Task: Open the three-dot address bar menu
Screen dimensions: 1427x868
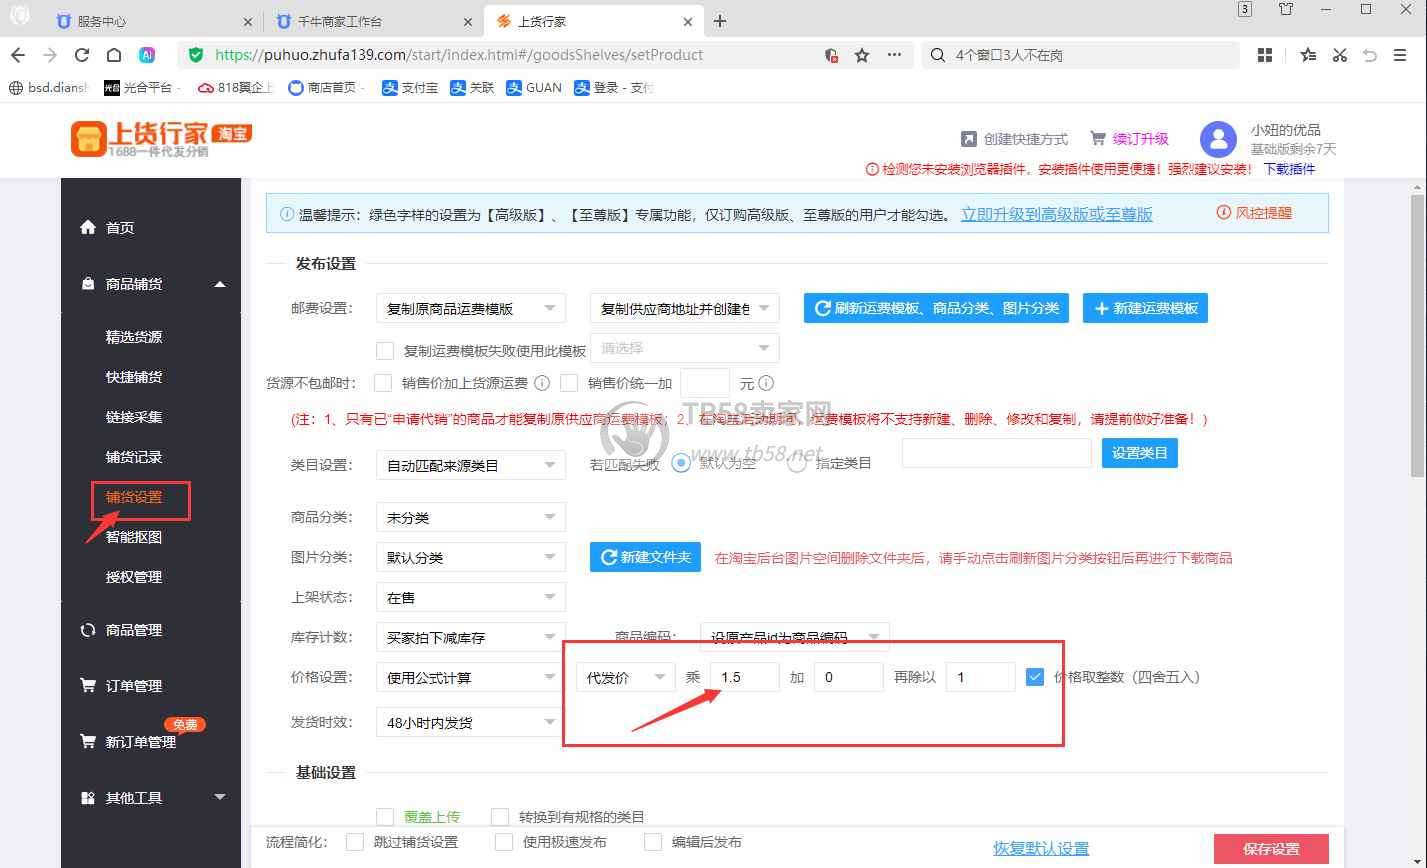Action: [894, 55]
